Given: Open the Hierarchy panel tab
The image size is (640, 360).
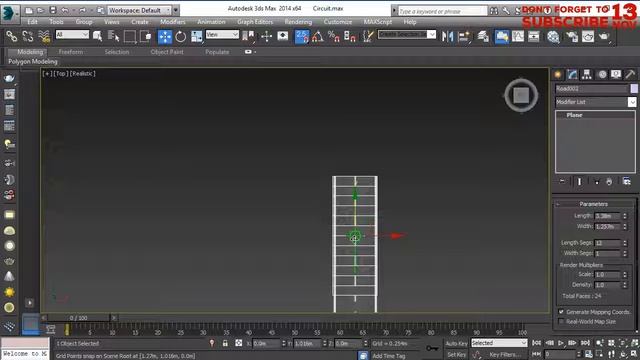Looking at the screenshot, I should (587, 74).
